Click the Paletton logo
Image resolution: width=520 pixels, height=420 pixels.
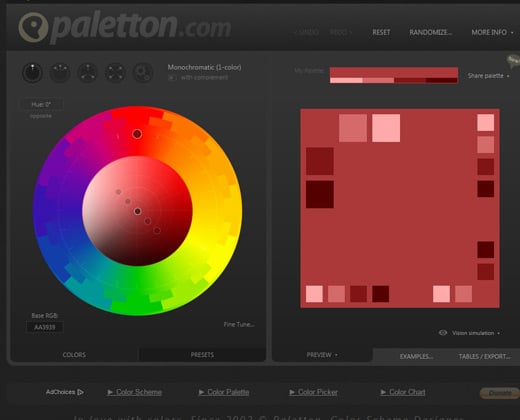[x=125, y=27]
